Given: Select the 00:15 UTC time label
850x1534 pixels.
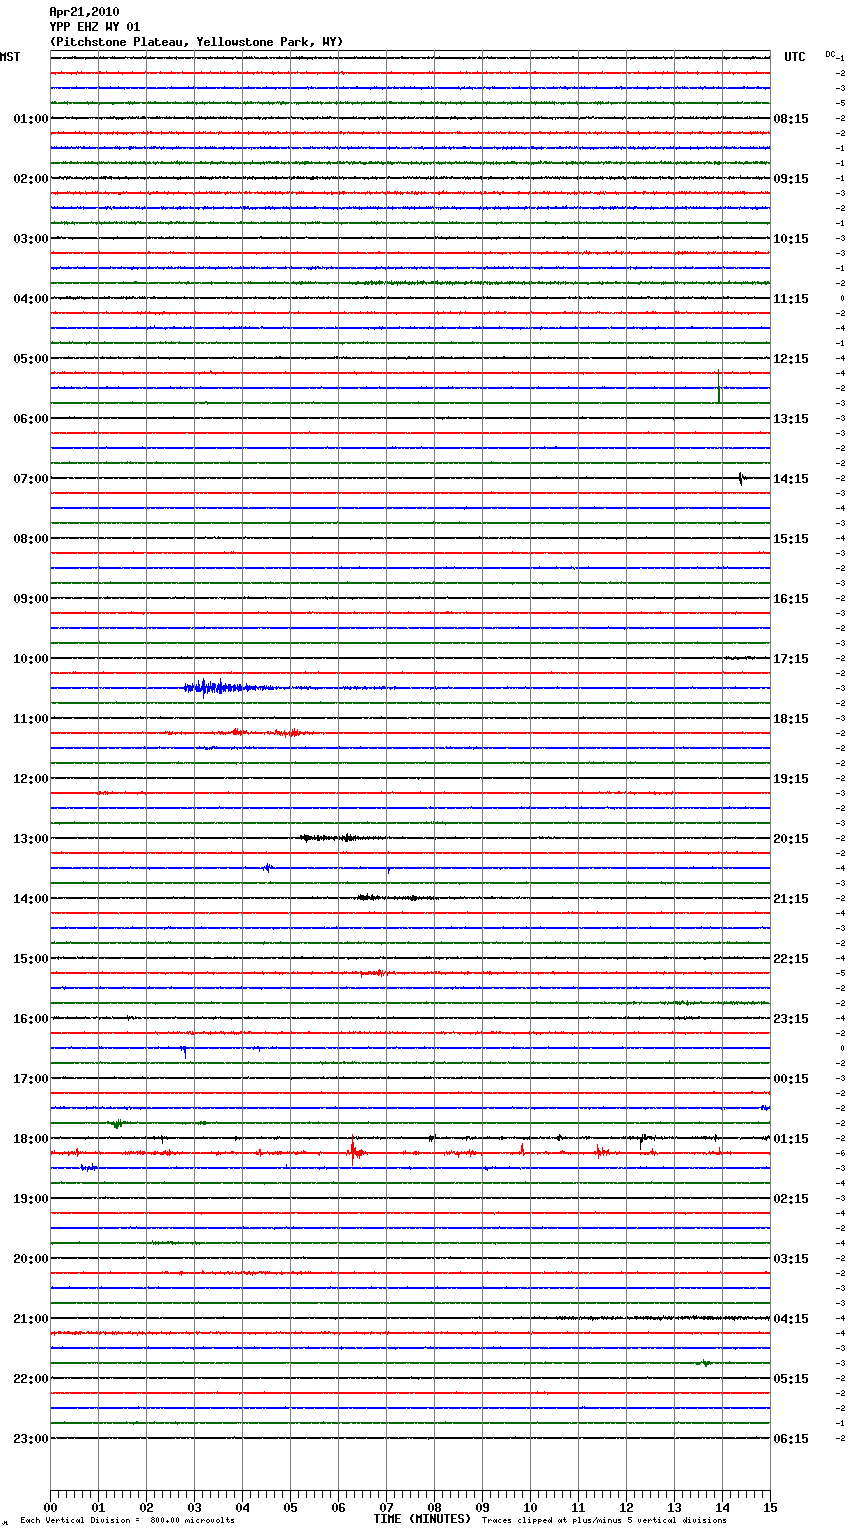Looking at the screenshot, I should (791, 1079).
